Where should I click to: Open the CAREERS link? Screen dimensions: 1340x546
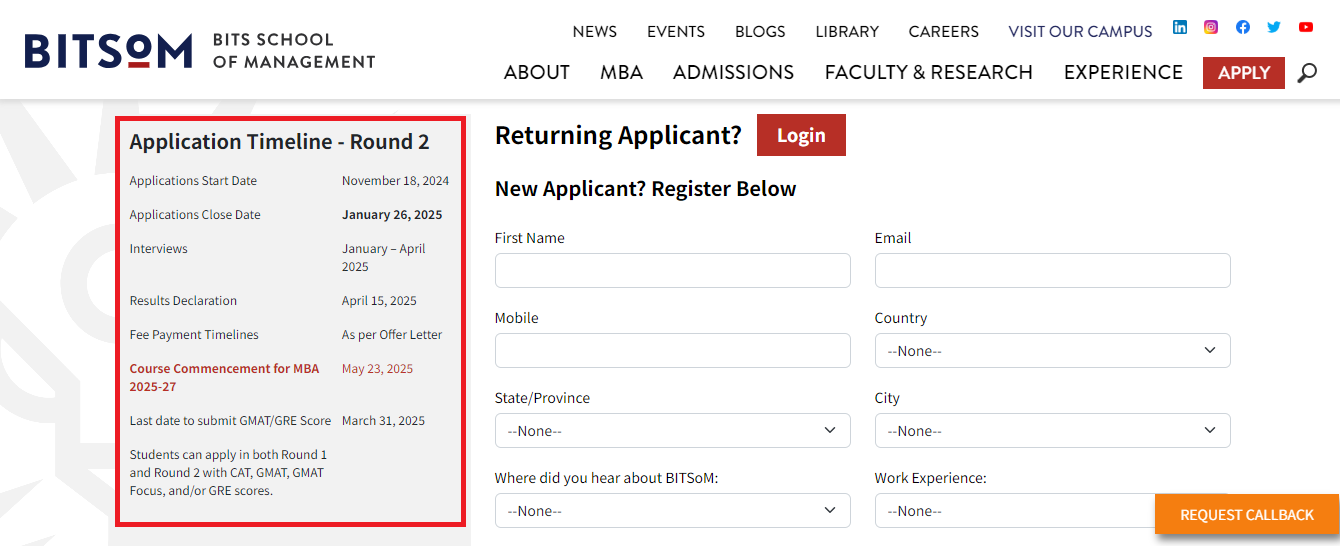click(x=944, y=31)
